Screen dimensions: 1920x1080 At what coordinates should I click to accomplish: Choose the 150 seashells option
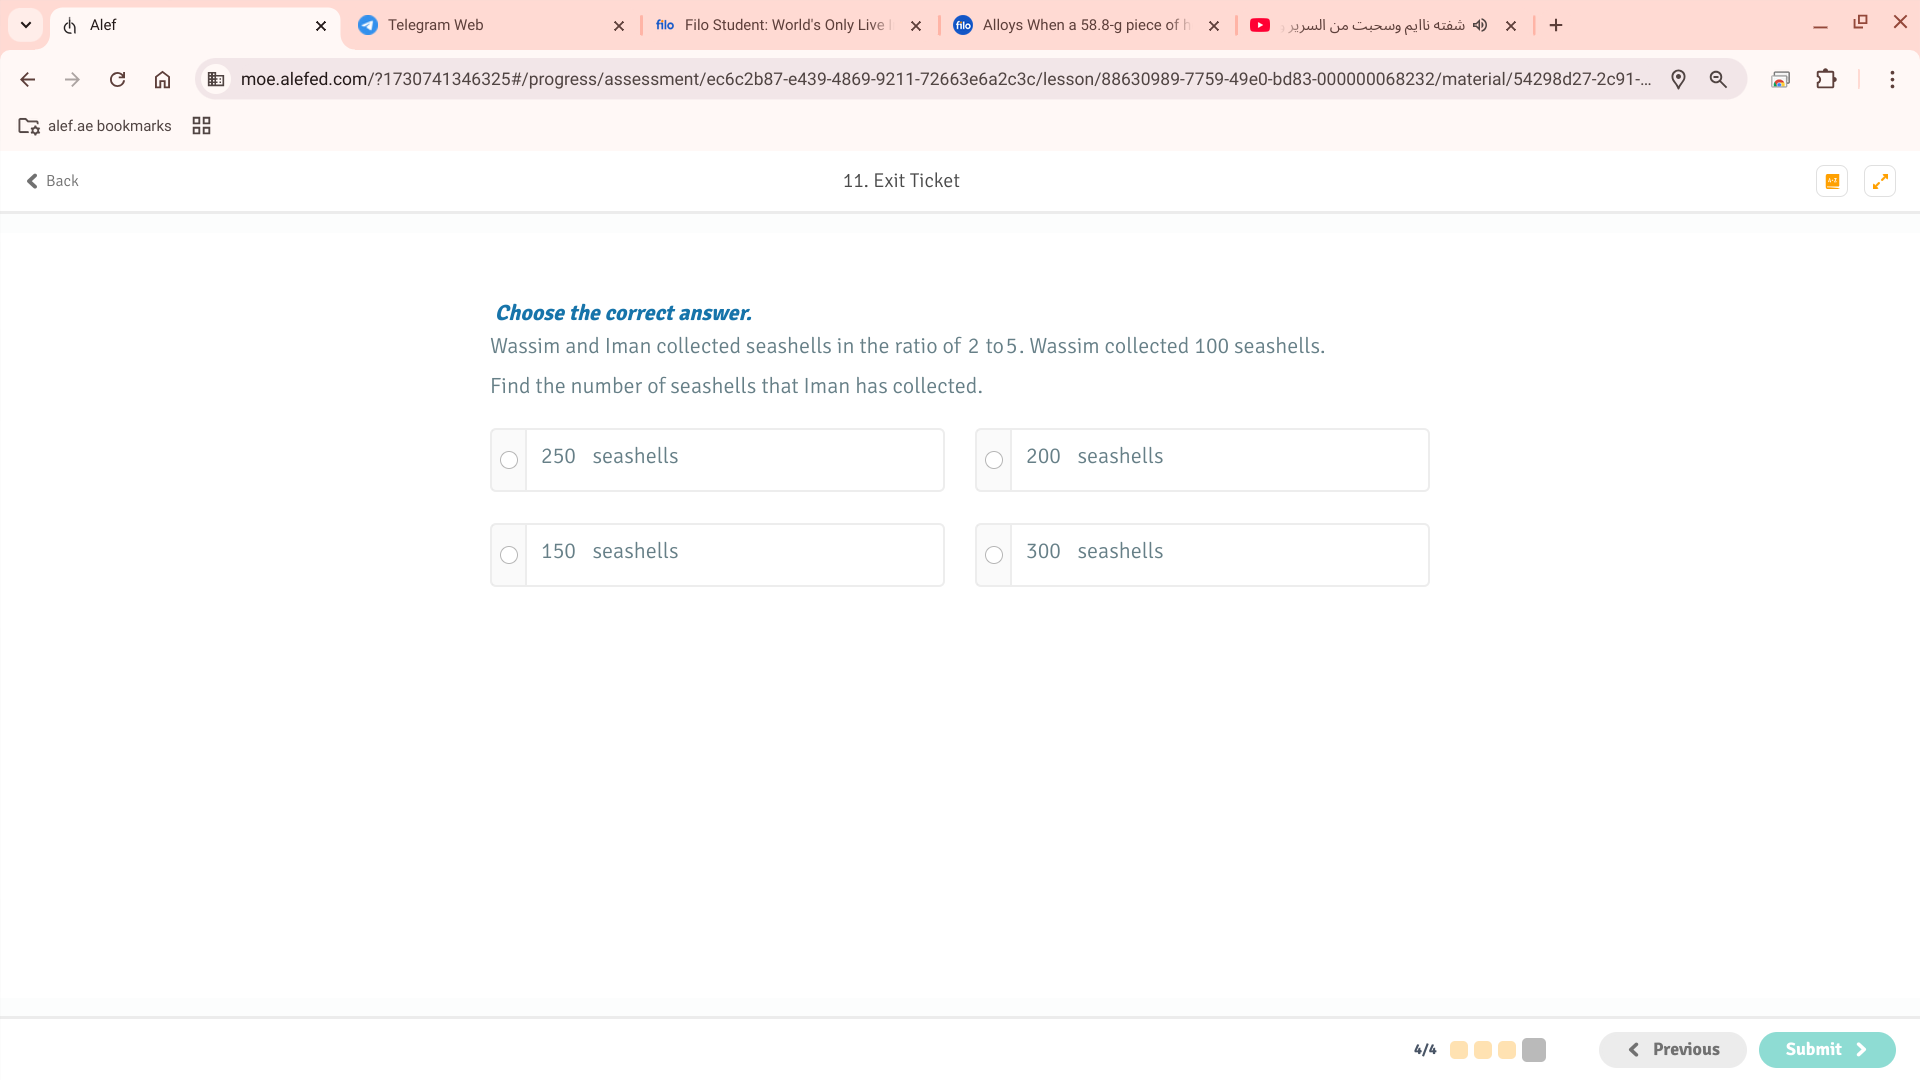(509, 555)
